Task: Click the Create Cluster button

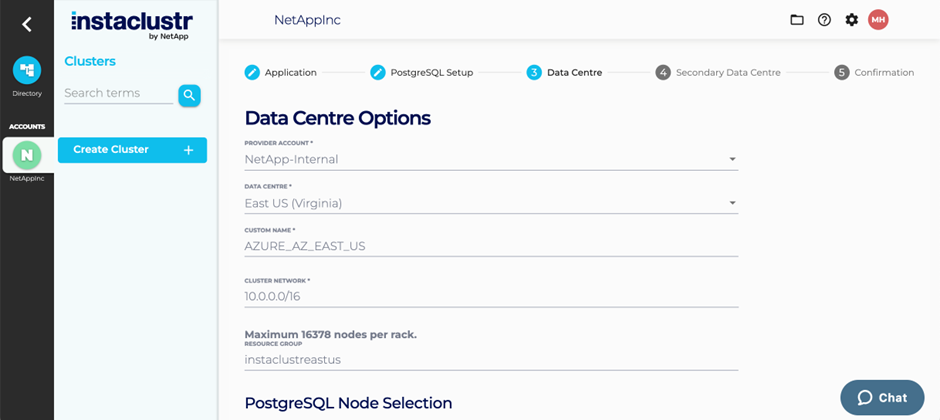Action: pos(132,150)
